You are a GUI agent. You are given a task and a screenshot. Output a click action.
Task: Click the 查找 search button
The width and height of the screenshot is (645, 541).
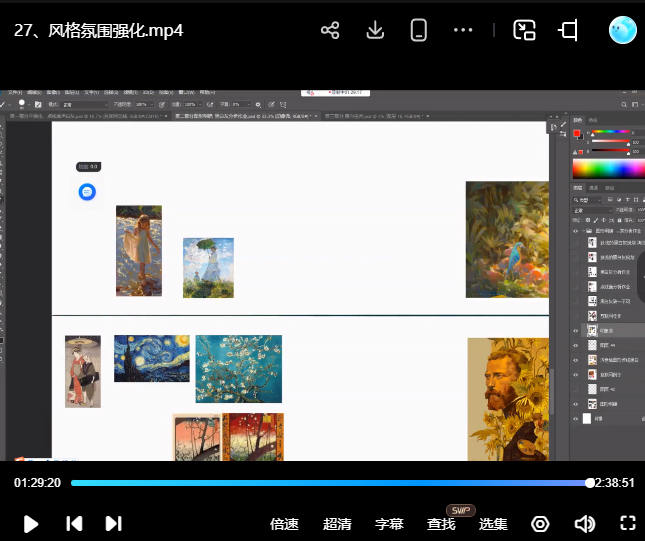pyautogui.click(x=441, y=524)
